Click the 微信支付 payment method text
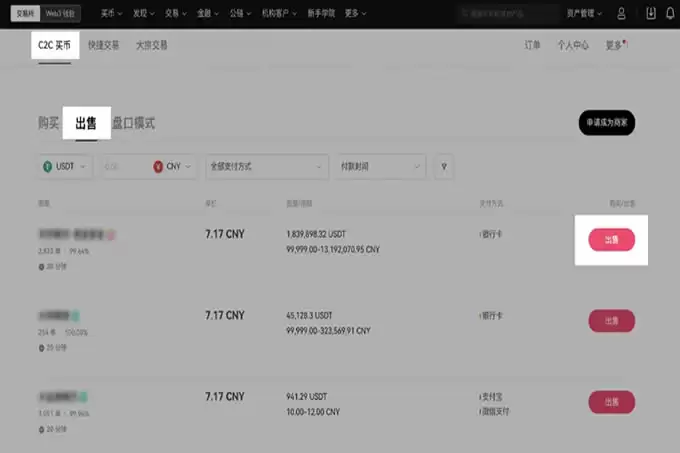Image resolution: width=680 pixels, height=453 pixels. (495, 411)
